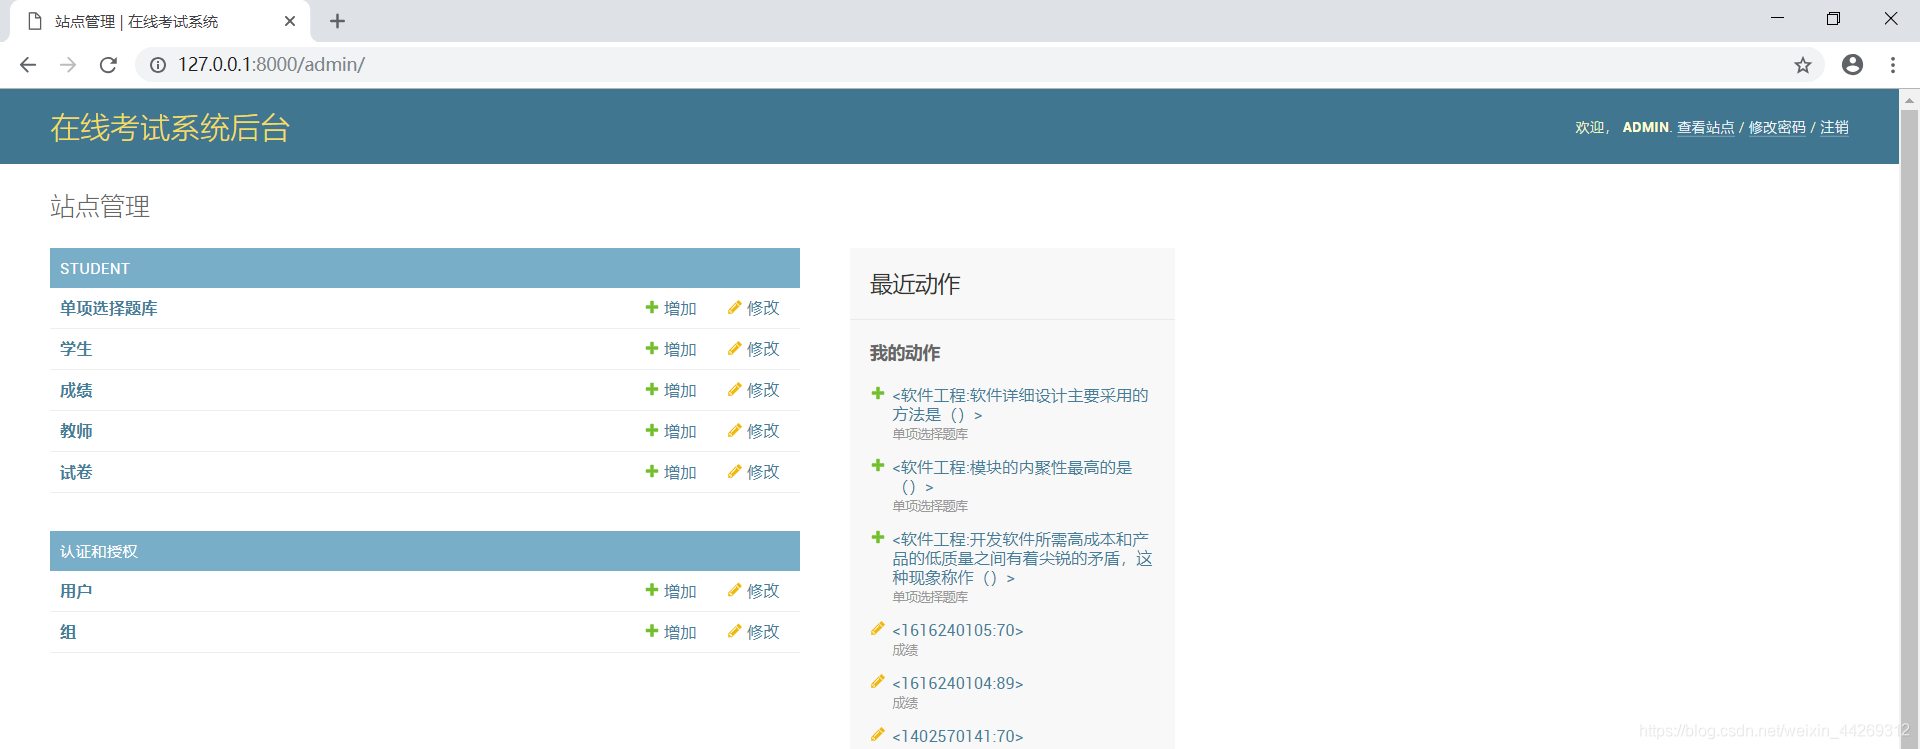1920x749 pixels.
Task: Open the 用户 model list
Action: [x=76, y=591]
